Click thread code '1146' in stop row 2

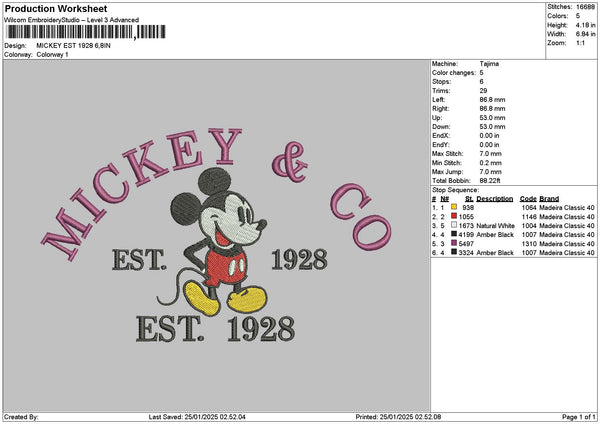(529, 217)
